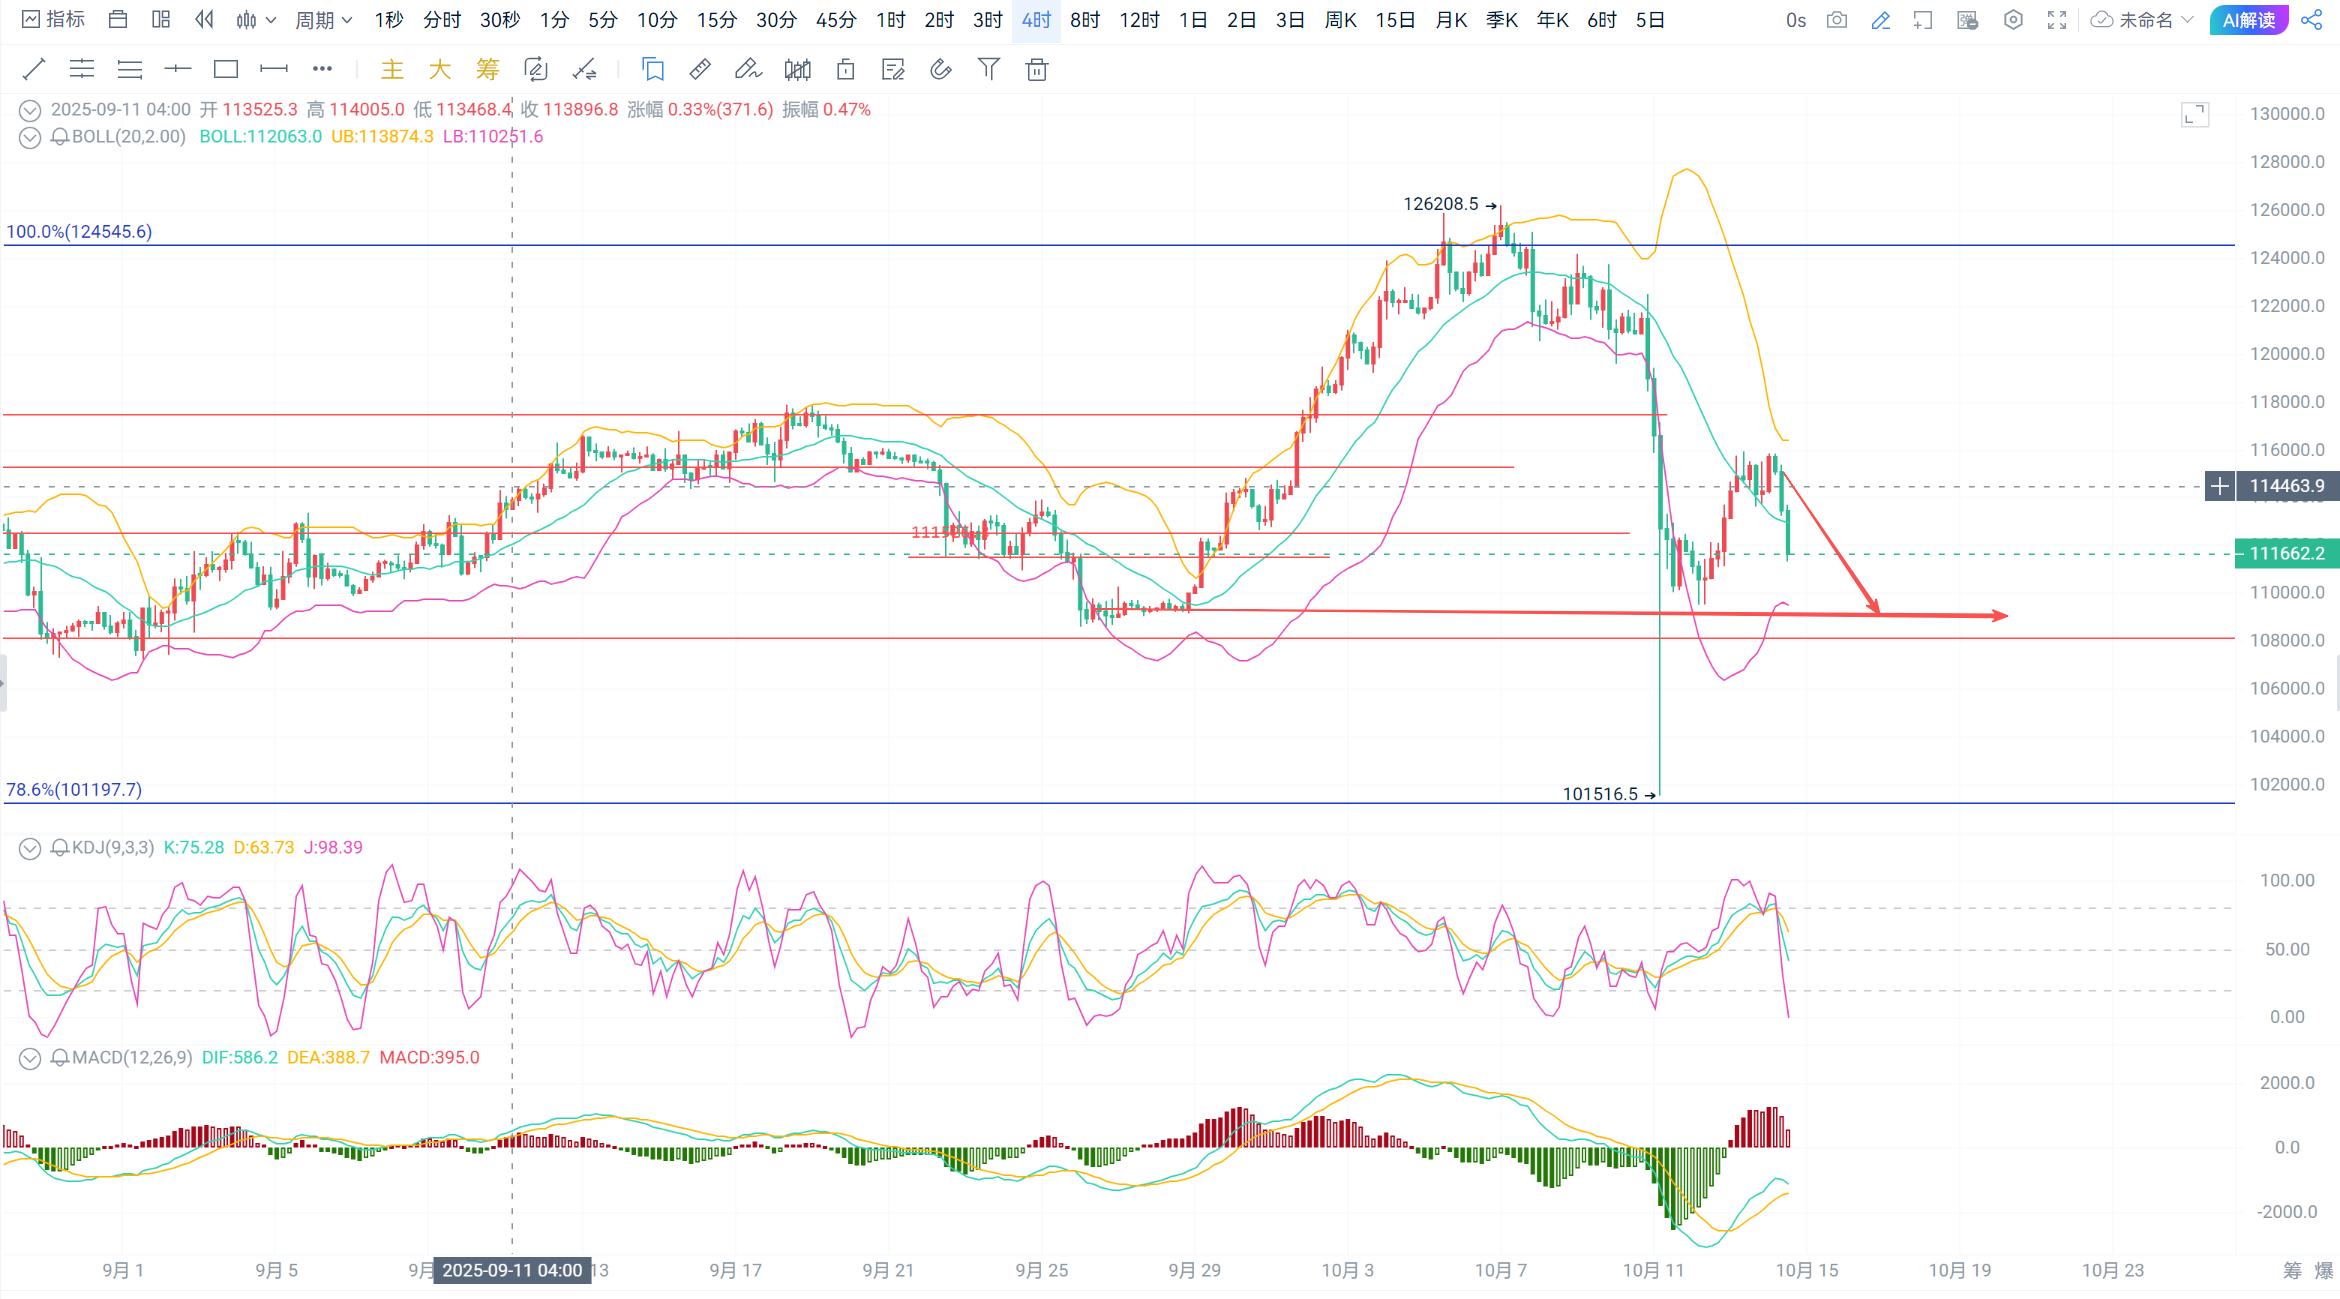Toggle the KDJ indicator alert bell

[60, 848]
